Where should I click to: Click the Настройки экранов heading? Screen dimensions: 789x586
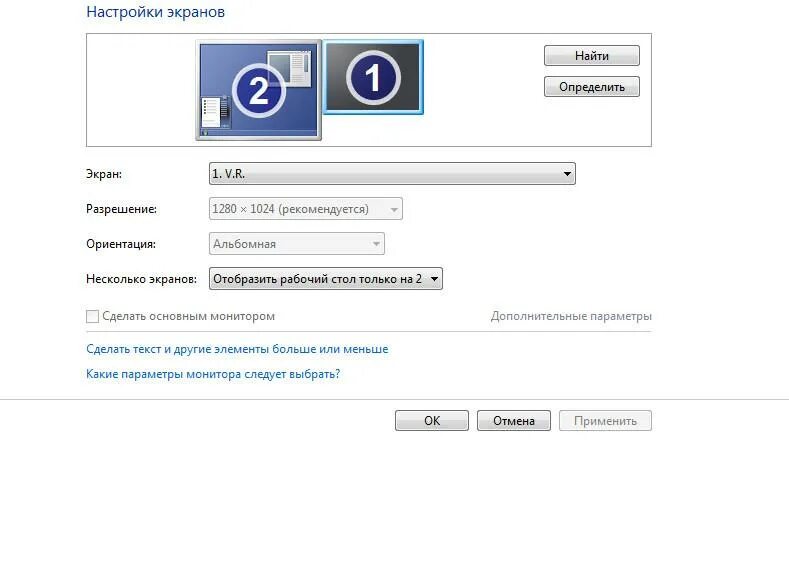155,12
